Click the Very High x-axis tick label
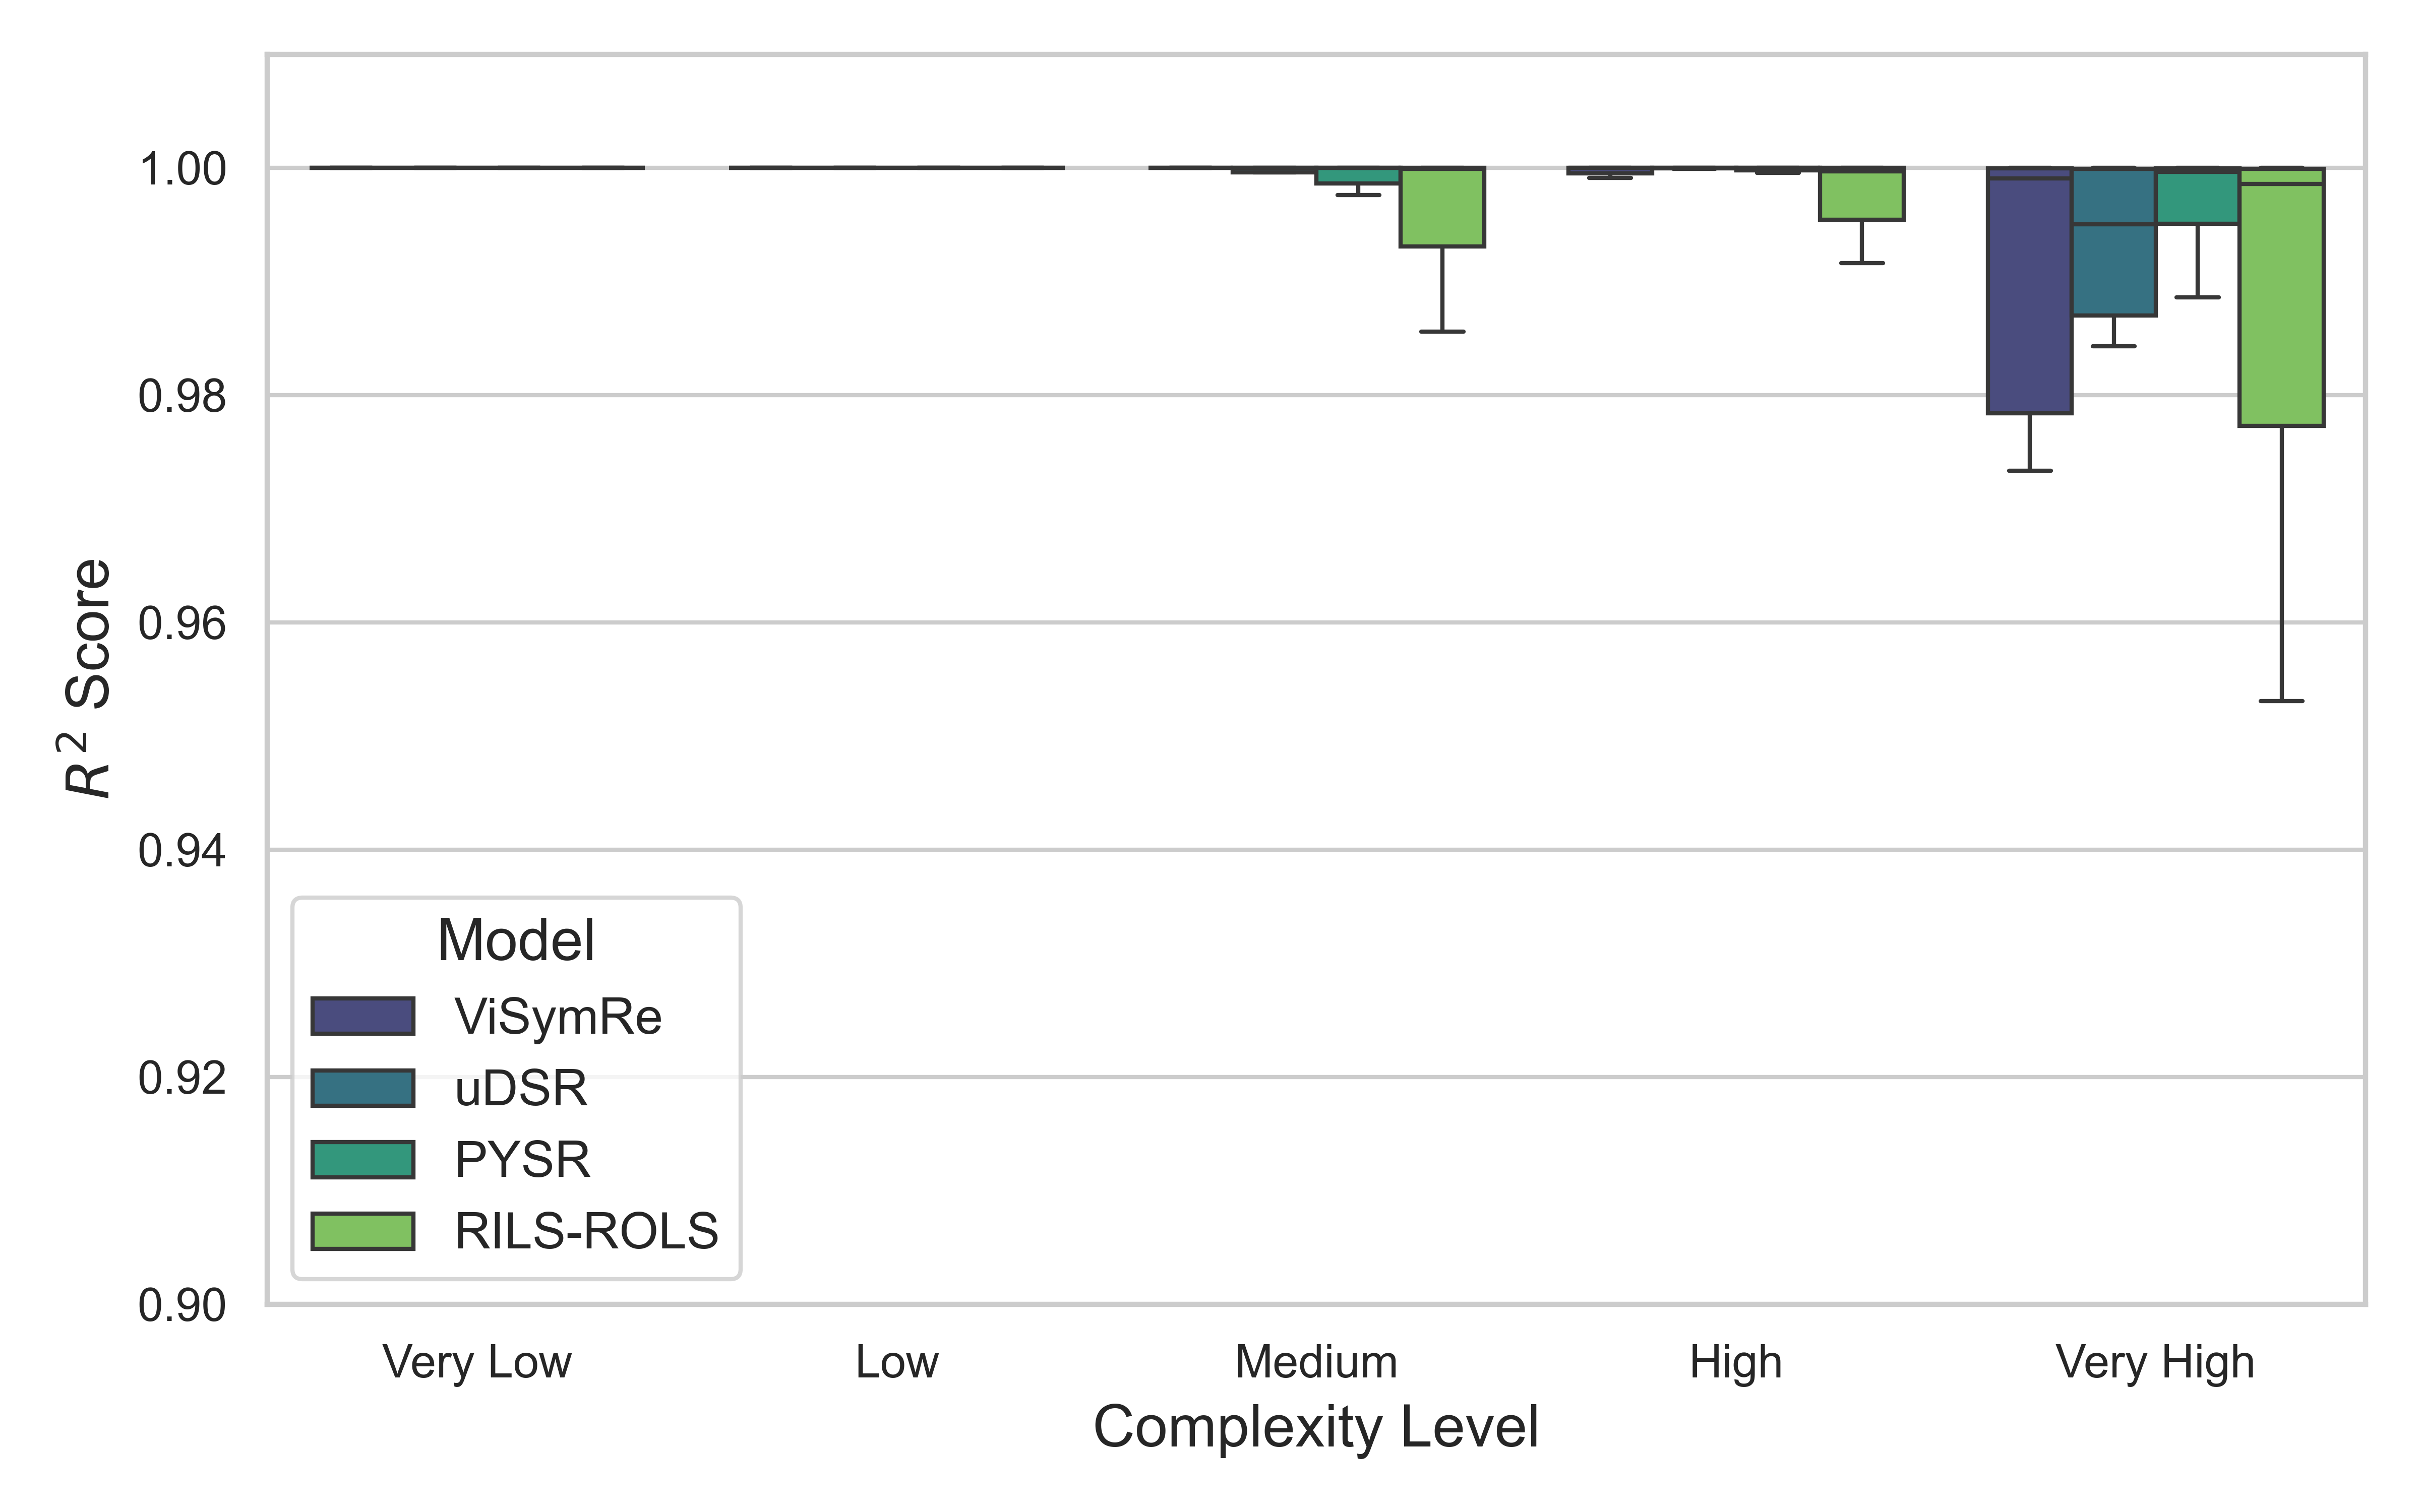Image resolution: width=2420 pixels, height=1512 pixels. pyautogui.click(x=2155, y=1363)
